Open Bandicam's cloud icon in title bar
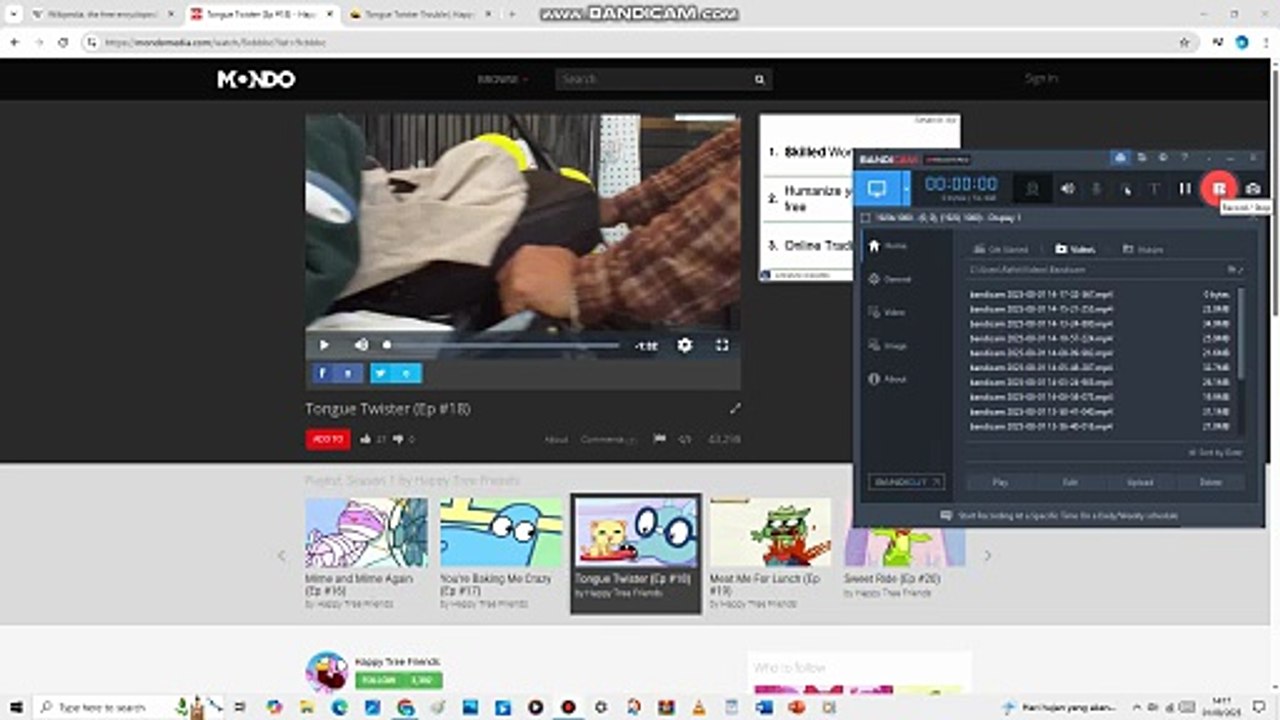Screen dimensions: 1280x720 tap(1122, 158)
